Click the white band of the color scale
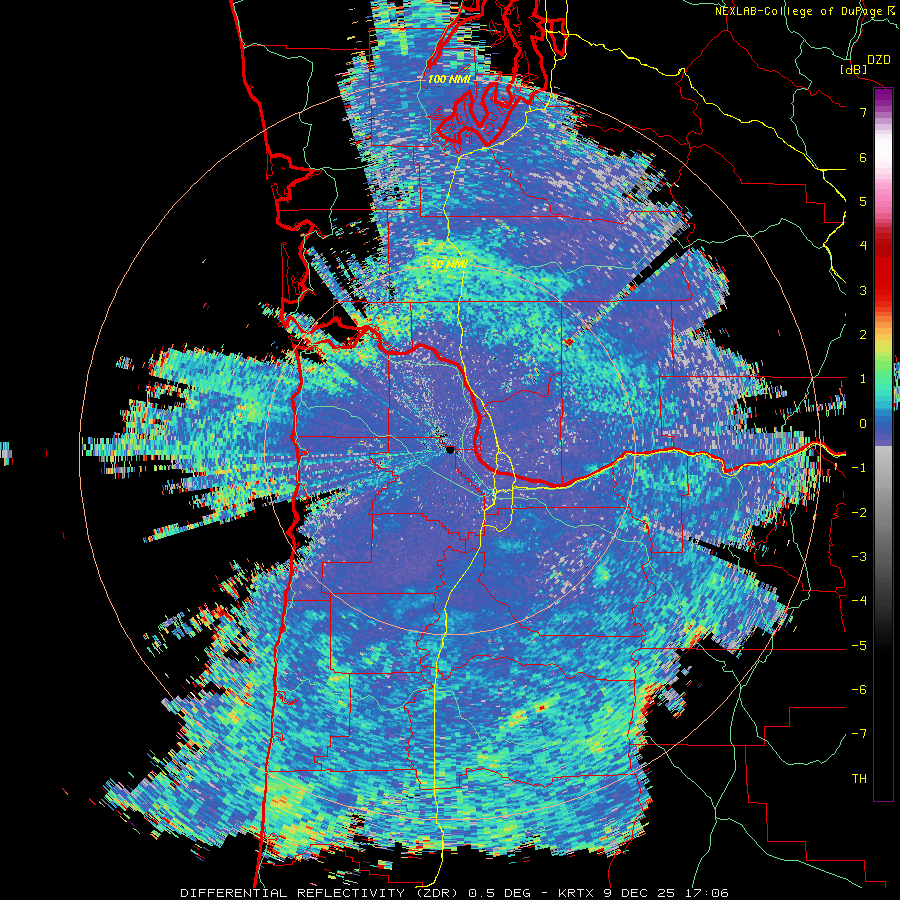The image size is (900, 900). (x=883, y=152)
